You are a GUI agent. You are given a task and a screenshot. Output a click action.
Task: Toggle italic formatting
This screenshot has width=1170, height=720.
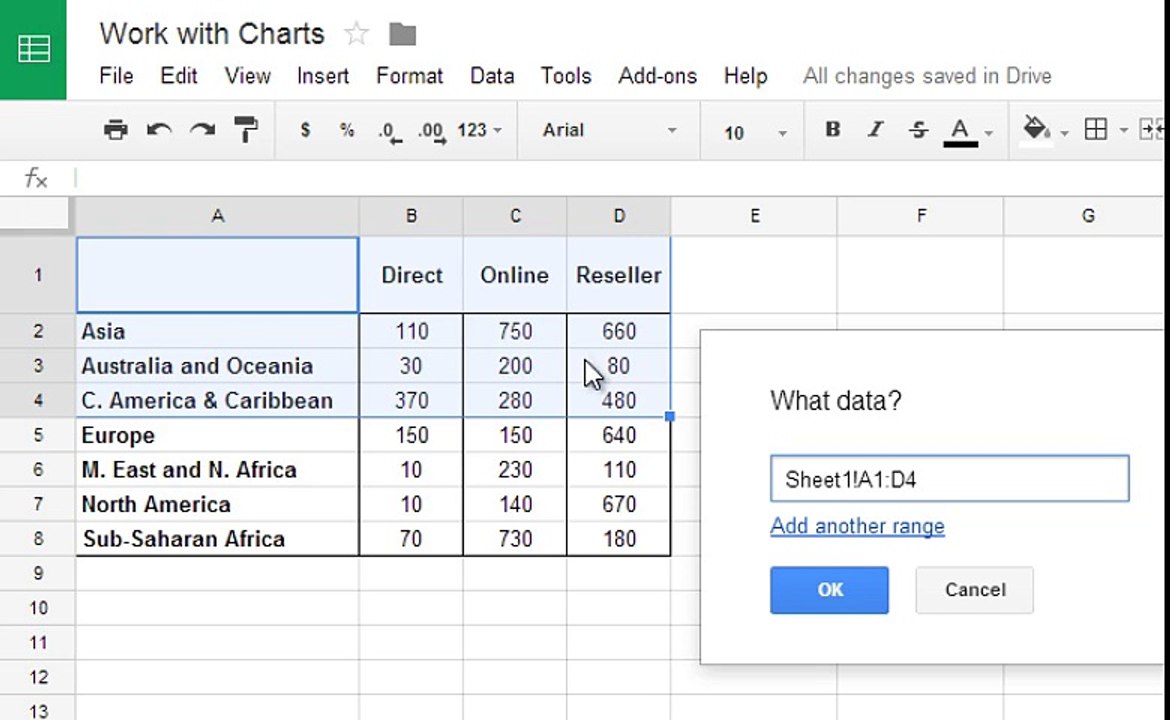[875, 130]
